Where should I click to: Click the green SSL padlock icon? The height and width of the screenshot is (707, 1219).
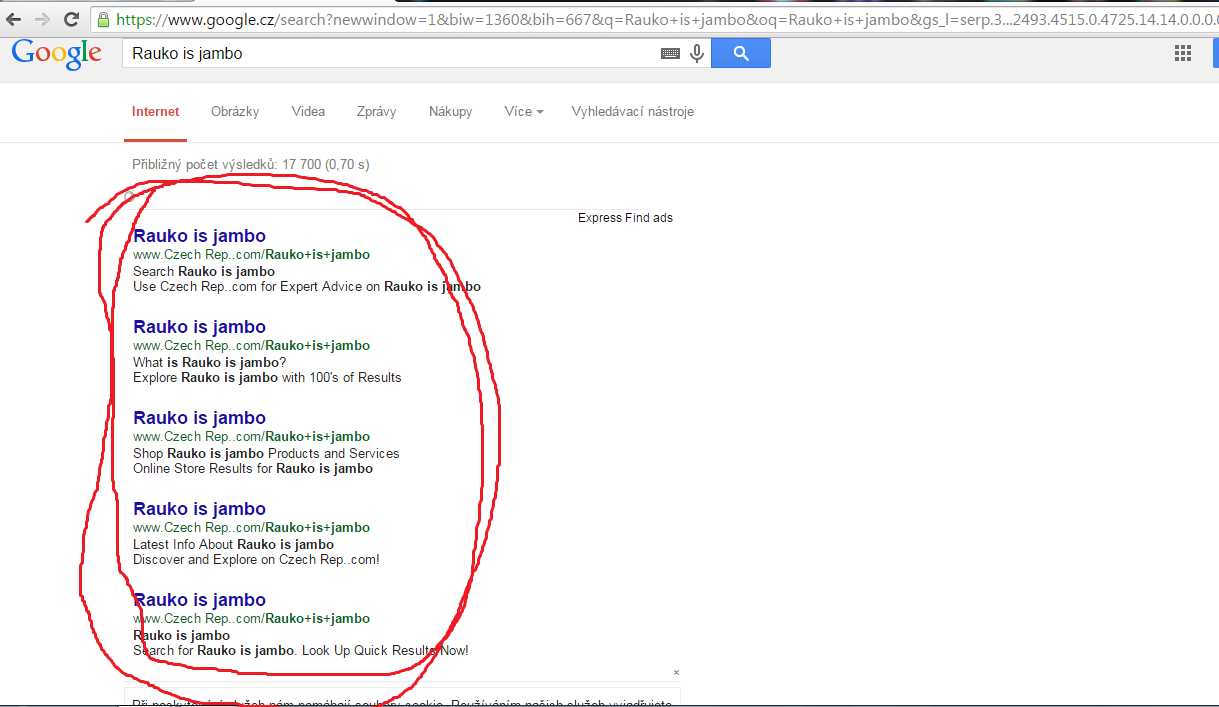pos(103,19)
